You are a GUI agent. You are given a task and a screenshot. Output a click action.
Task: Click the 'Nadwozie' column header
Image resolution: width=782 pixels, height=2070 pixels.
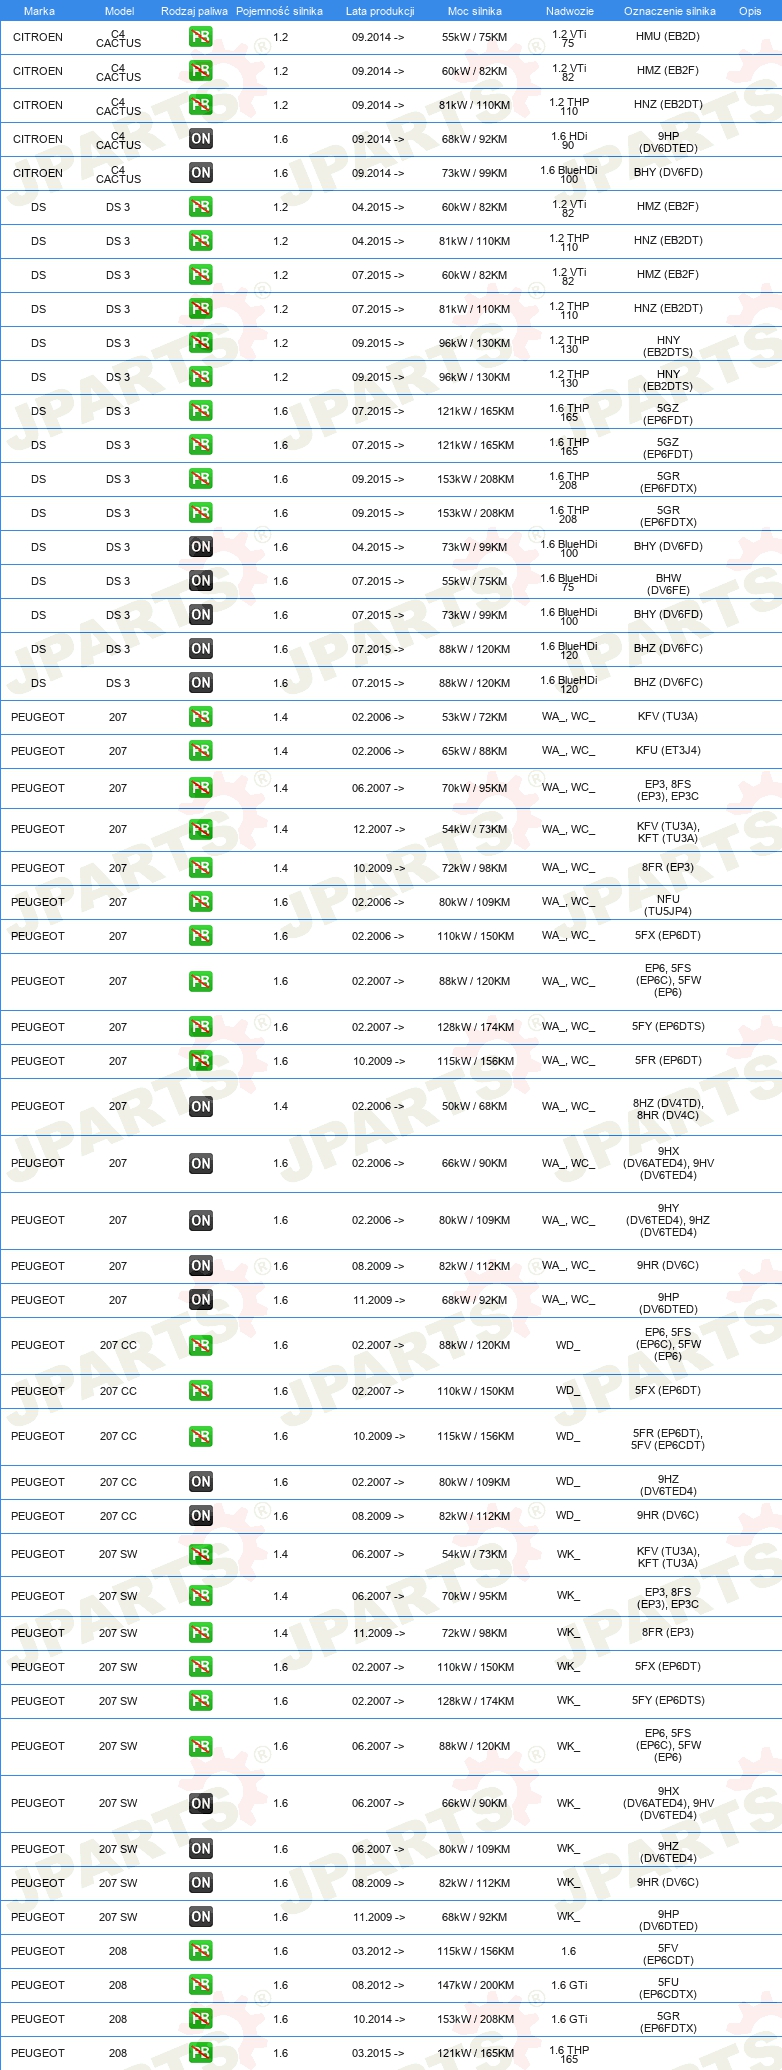[570, 11]
